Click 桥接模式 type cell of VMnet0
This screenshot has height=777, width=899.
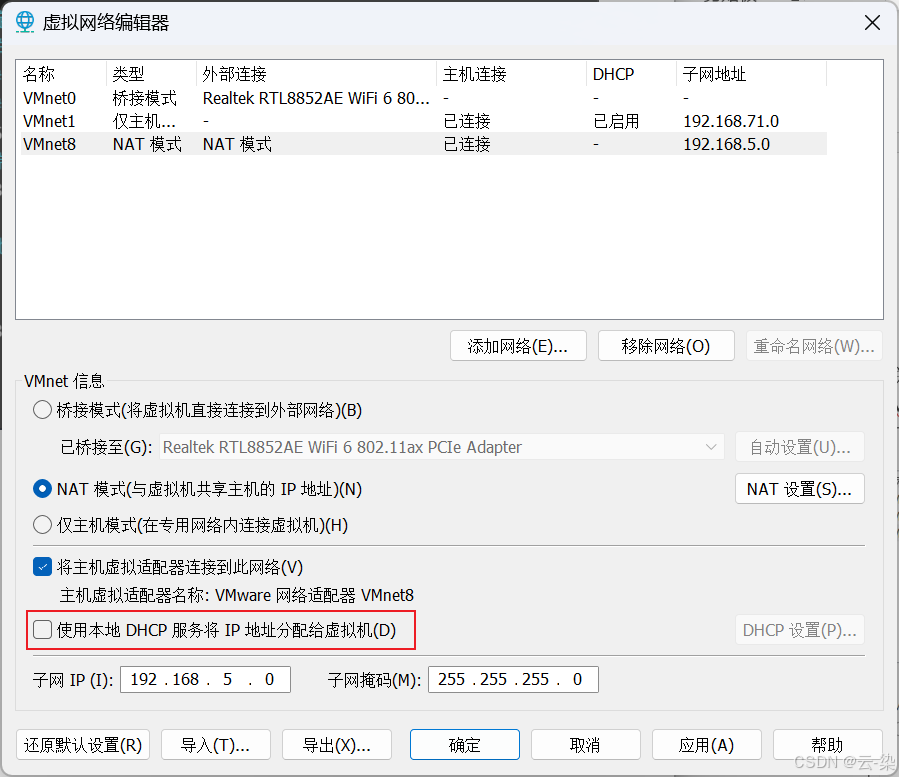click(144, 98)
